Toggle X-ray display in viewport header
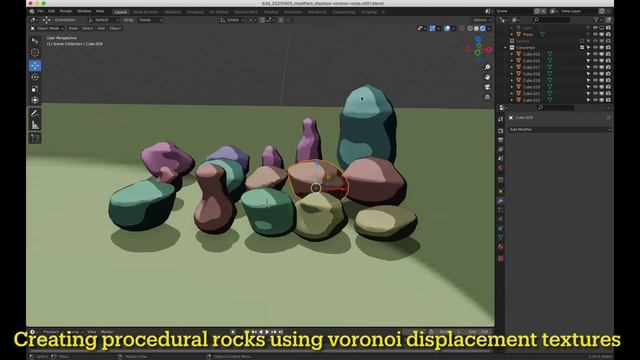 click(x=462, y=29)
